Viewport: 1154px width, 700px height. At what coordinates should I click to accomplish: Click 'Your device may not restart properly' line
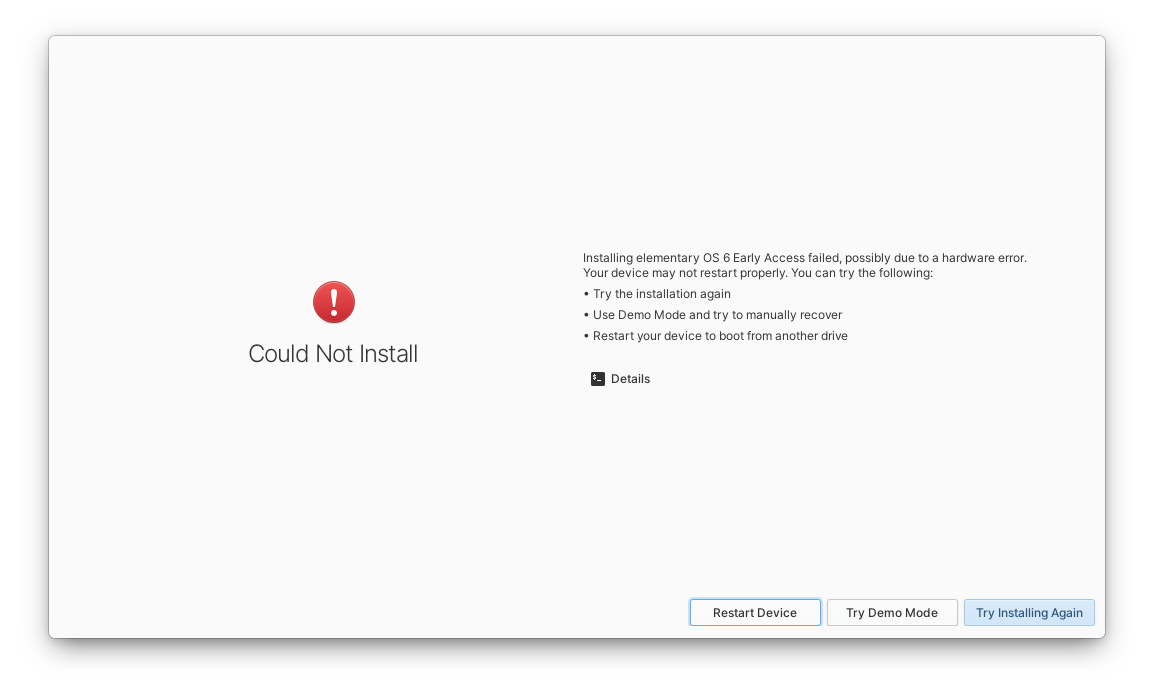coord(757,273)
